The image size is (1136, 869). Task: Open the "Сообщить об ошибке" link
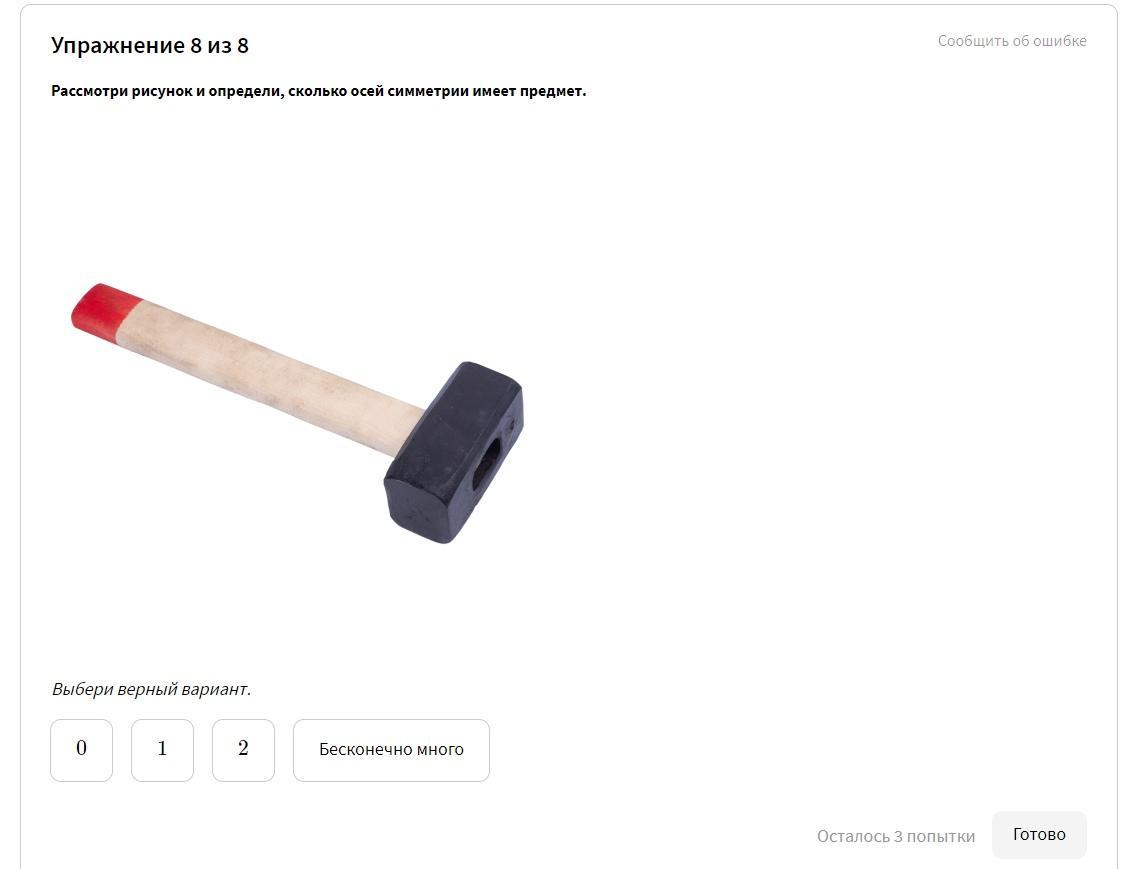pos(1012,41)
